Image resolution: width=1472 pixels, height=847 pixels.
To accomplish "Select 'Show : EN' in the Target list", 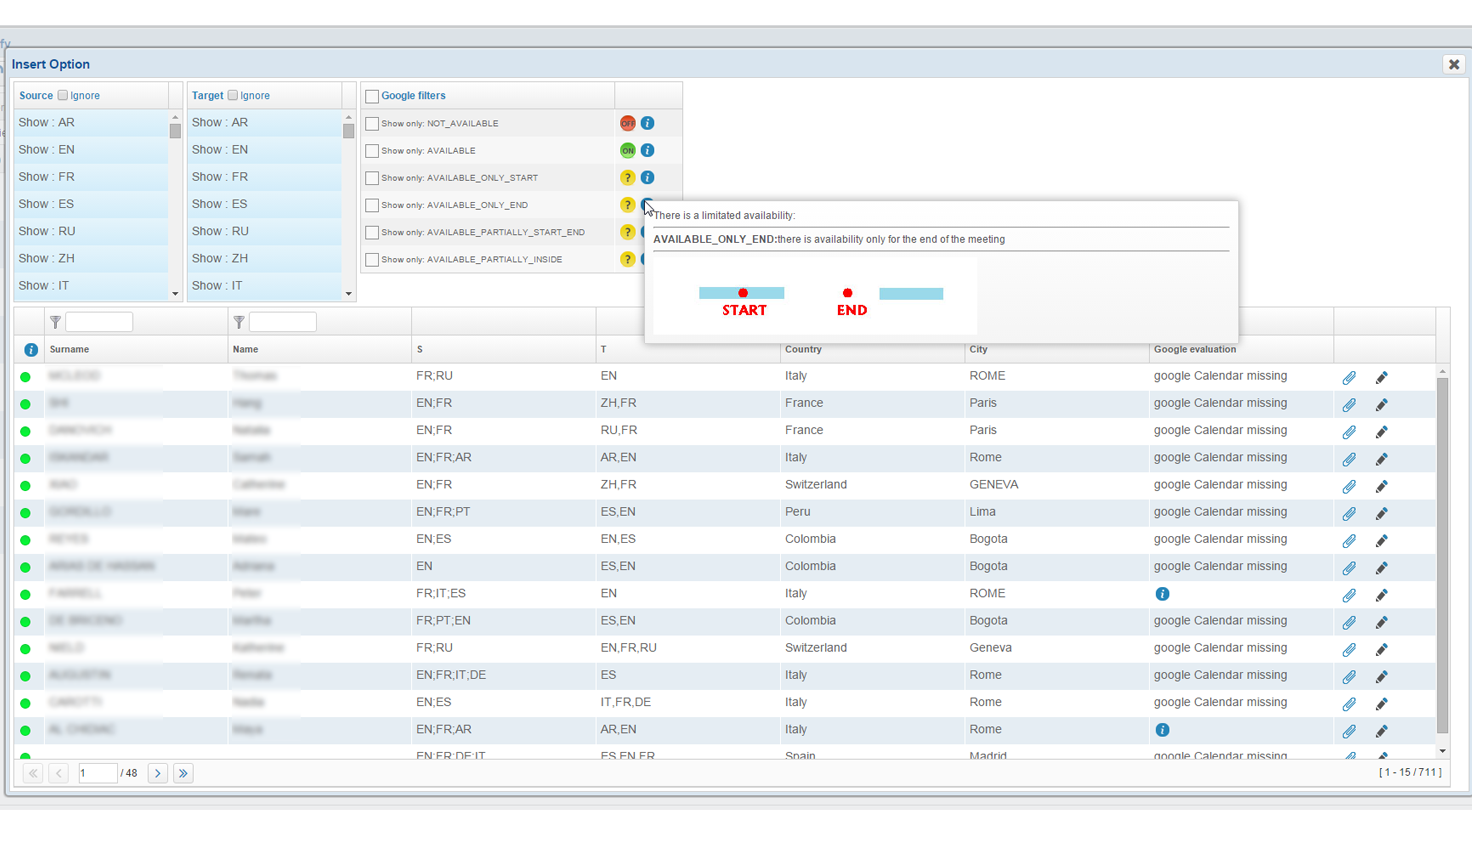I will [x=265, y=150].
